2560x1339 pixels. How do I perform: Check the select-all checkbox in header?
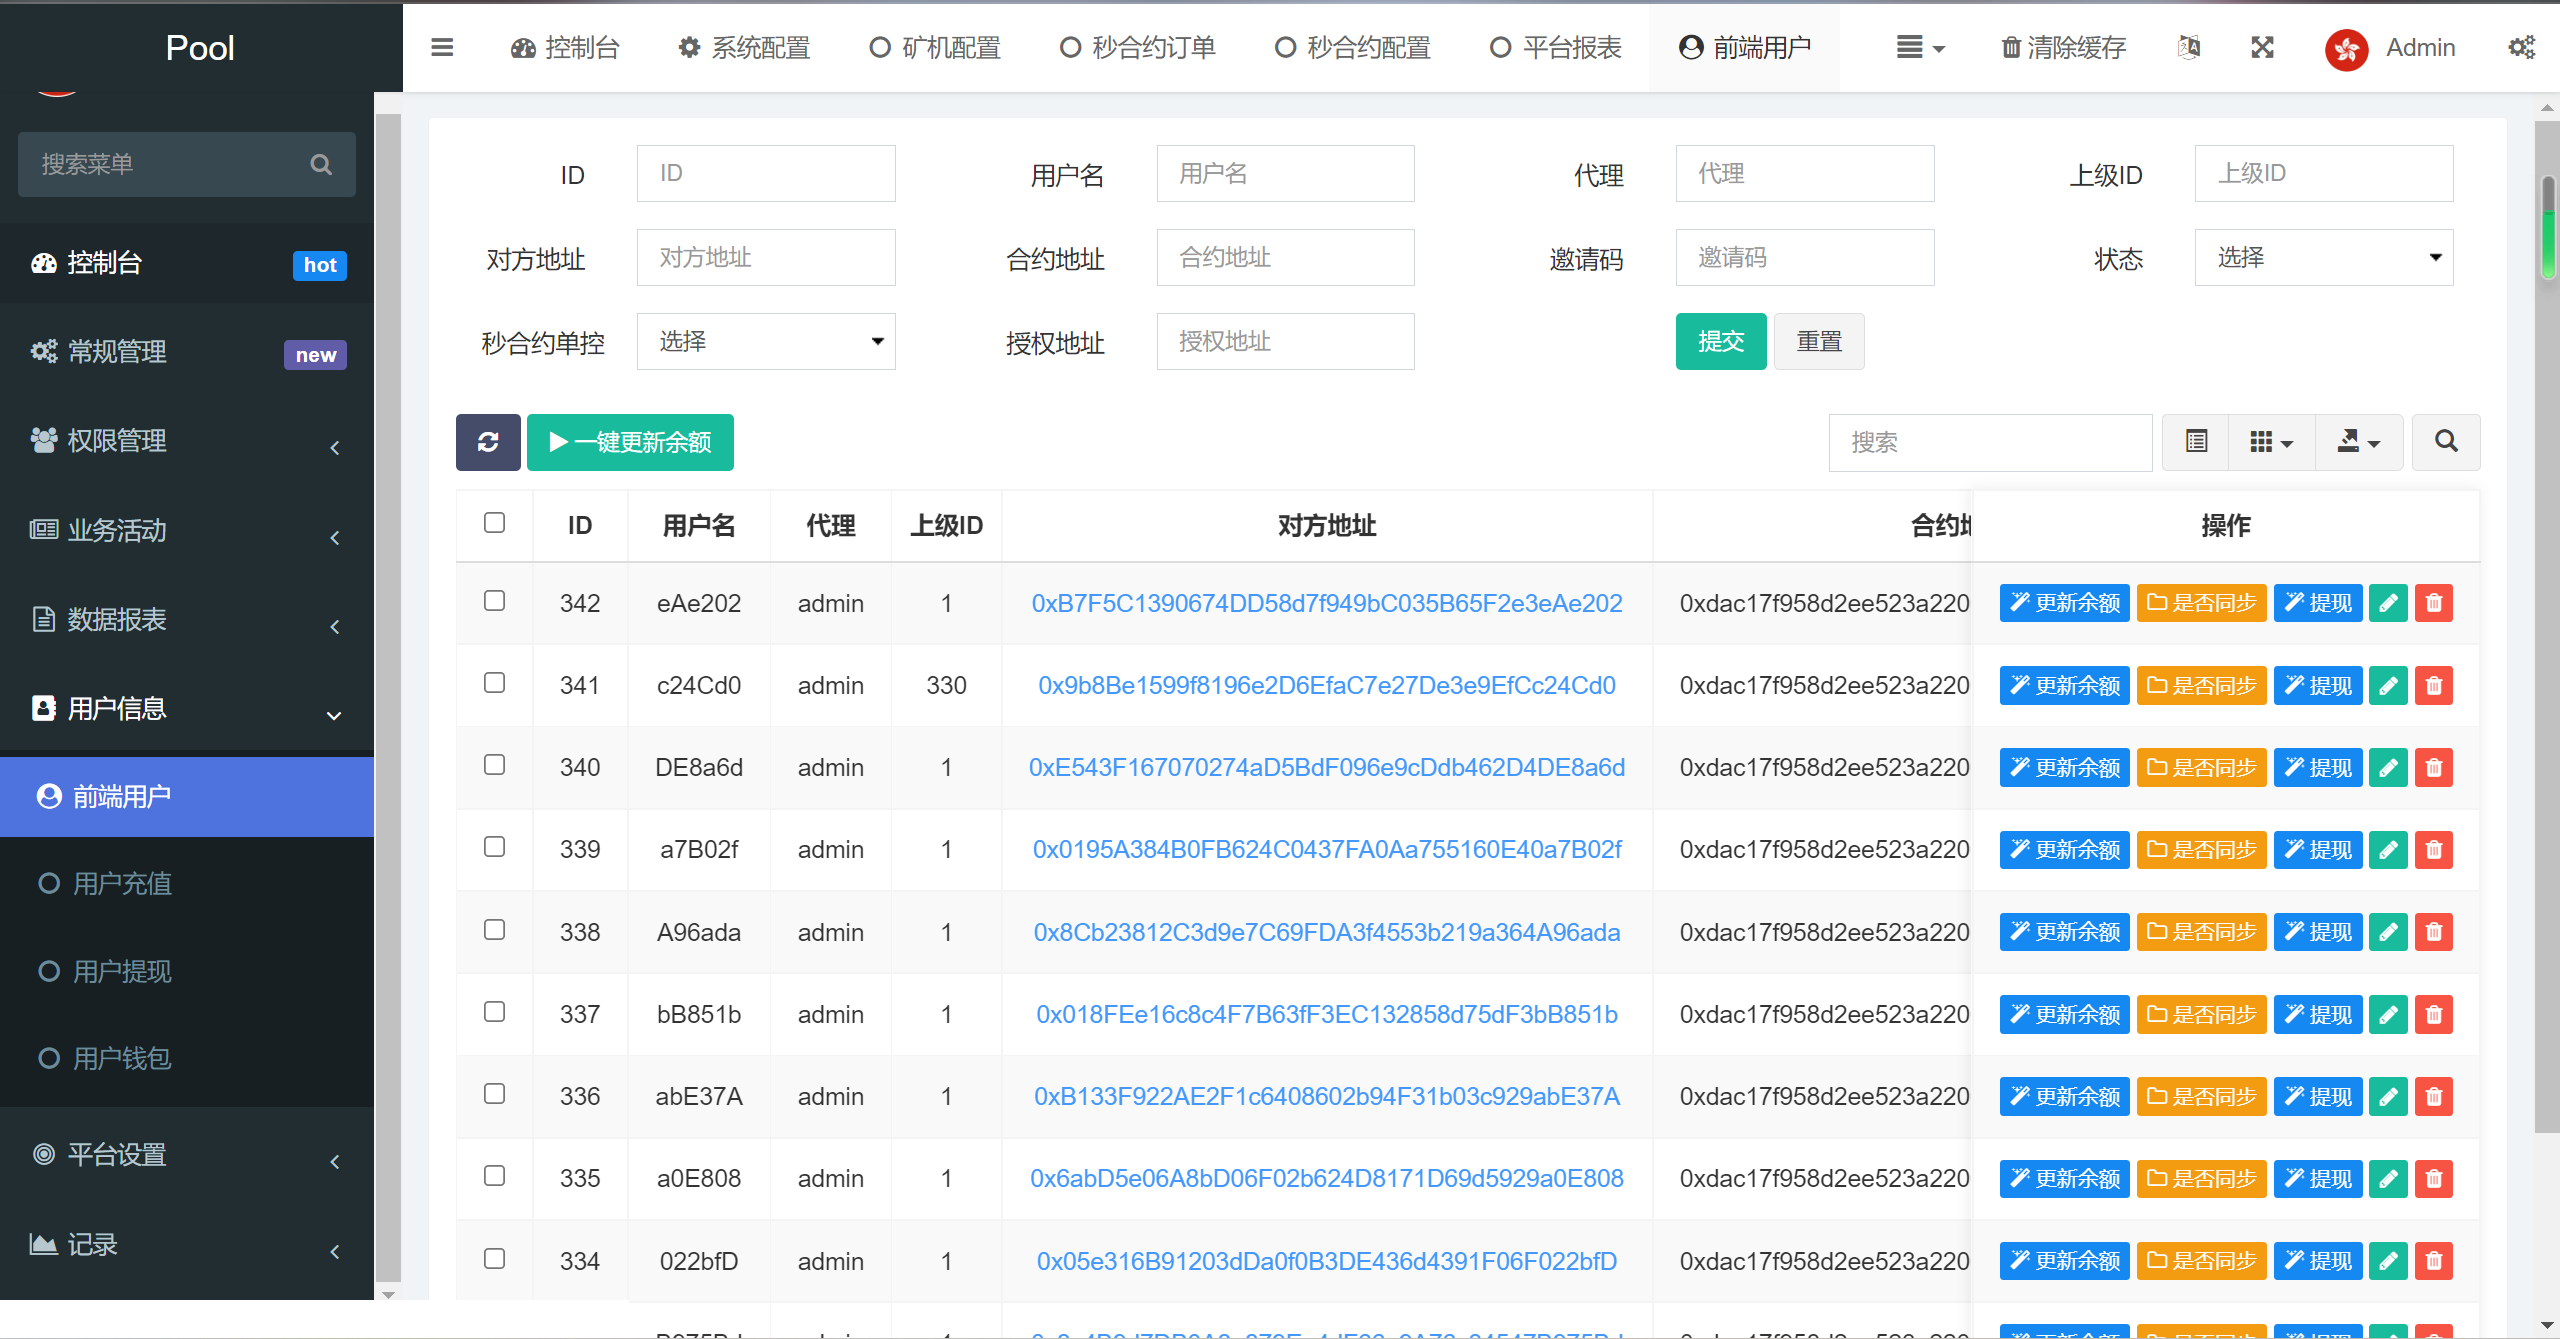494,521
